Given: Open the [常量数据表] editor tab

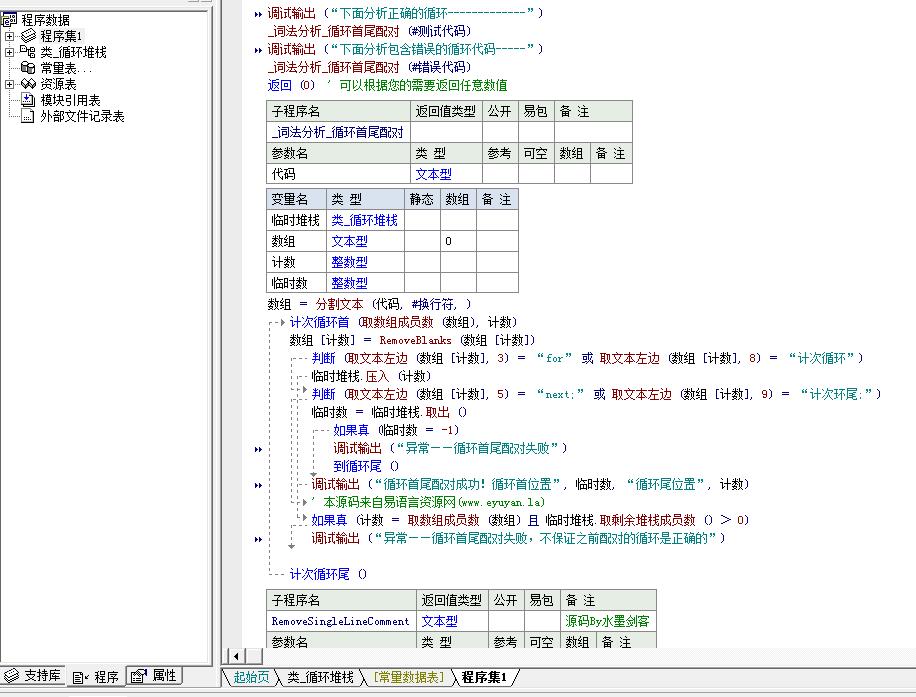Looking at the screenshot, I should pos(409,677).
